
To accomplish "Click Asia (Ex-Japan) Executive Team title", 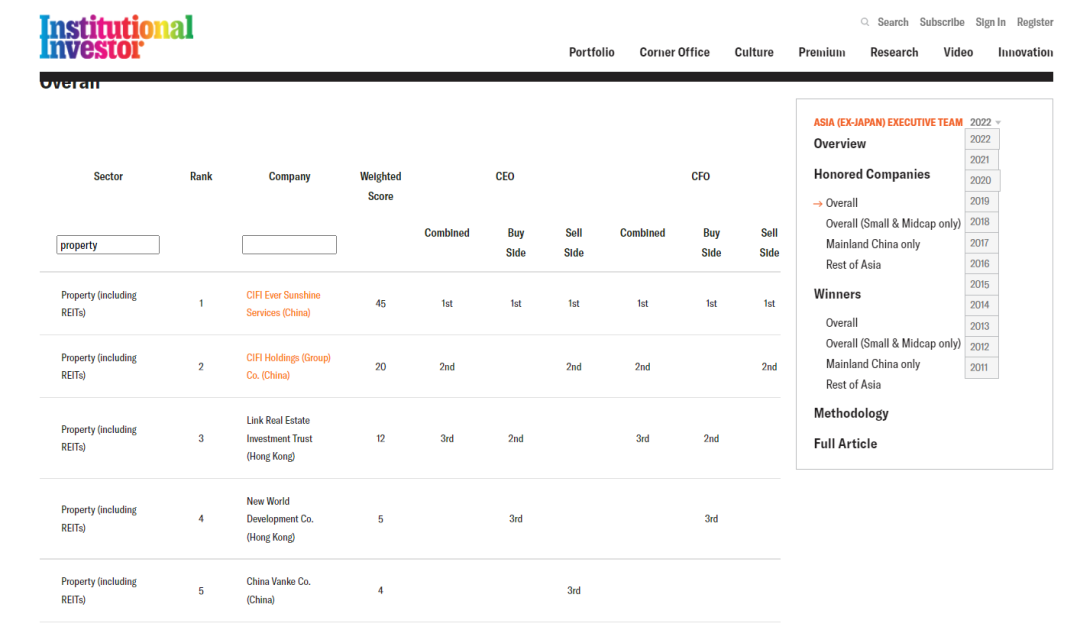I will pyautogui.click(x=888, y=123).
